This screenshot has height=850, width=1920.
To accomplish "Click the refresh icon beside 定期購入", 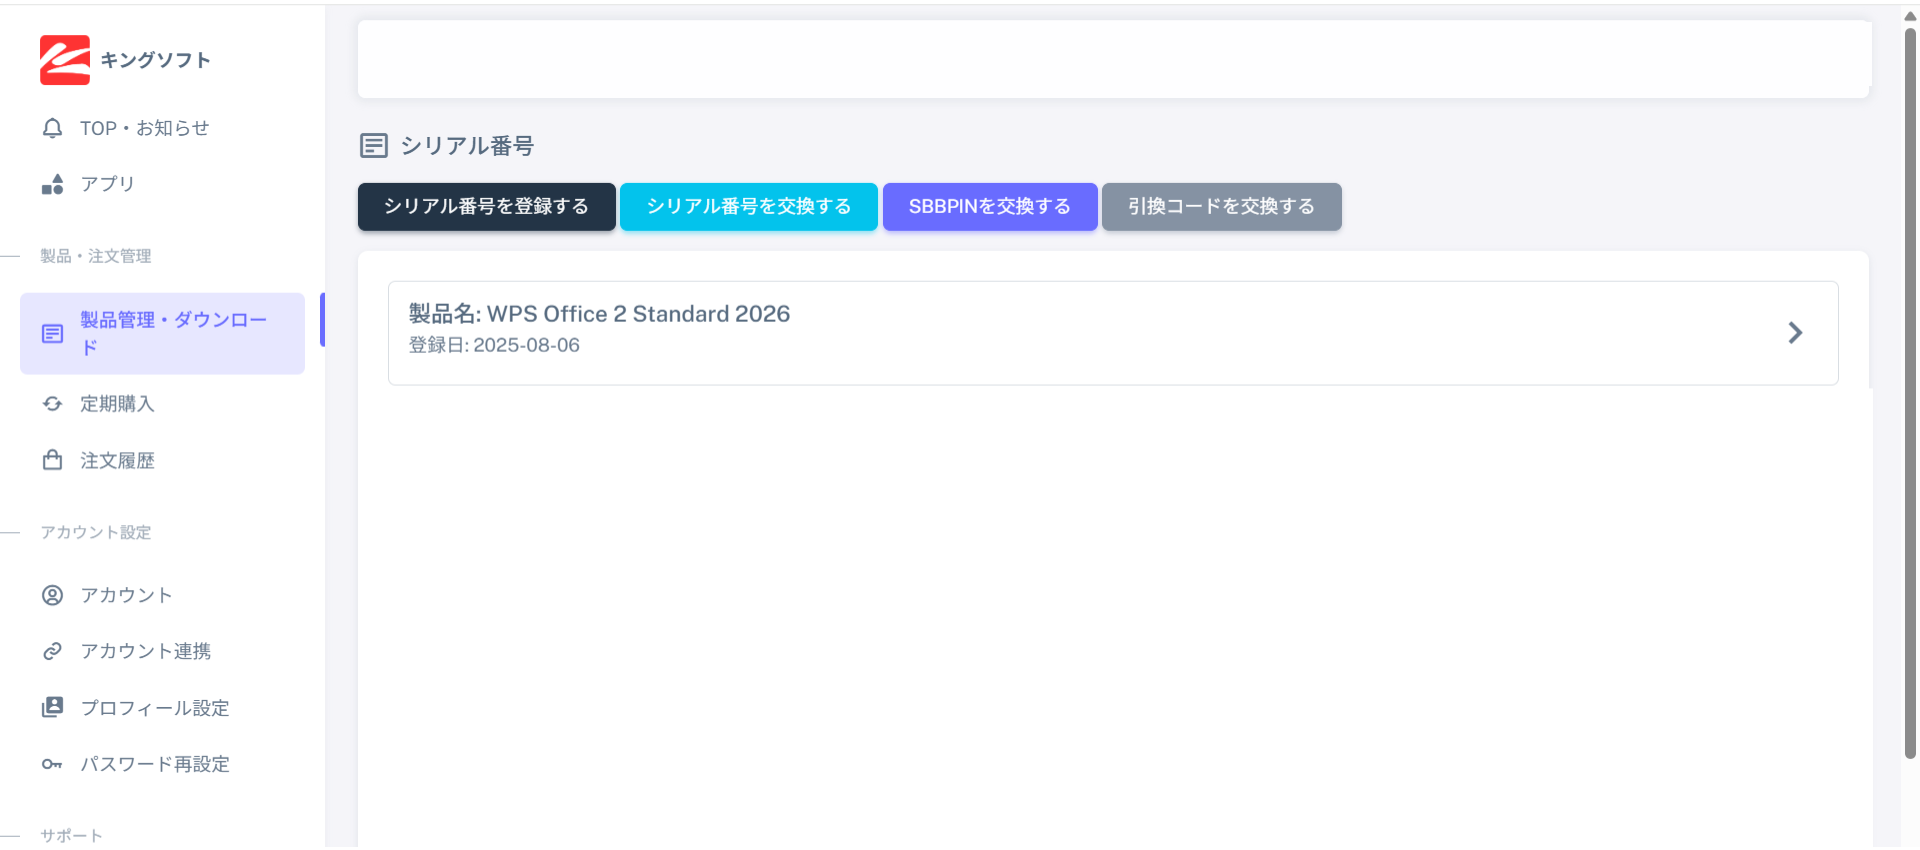I will (52, 404).
